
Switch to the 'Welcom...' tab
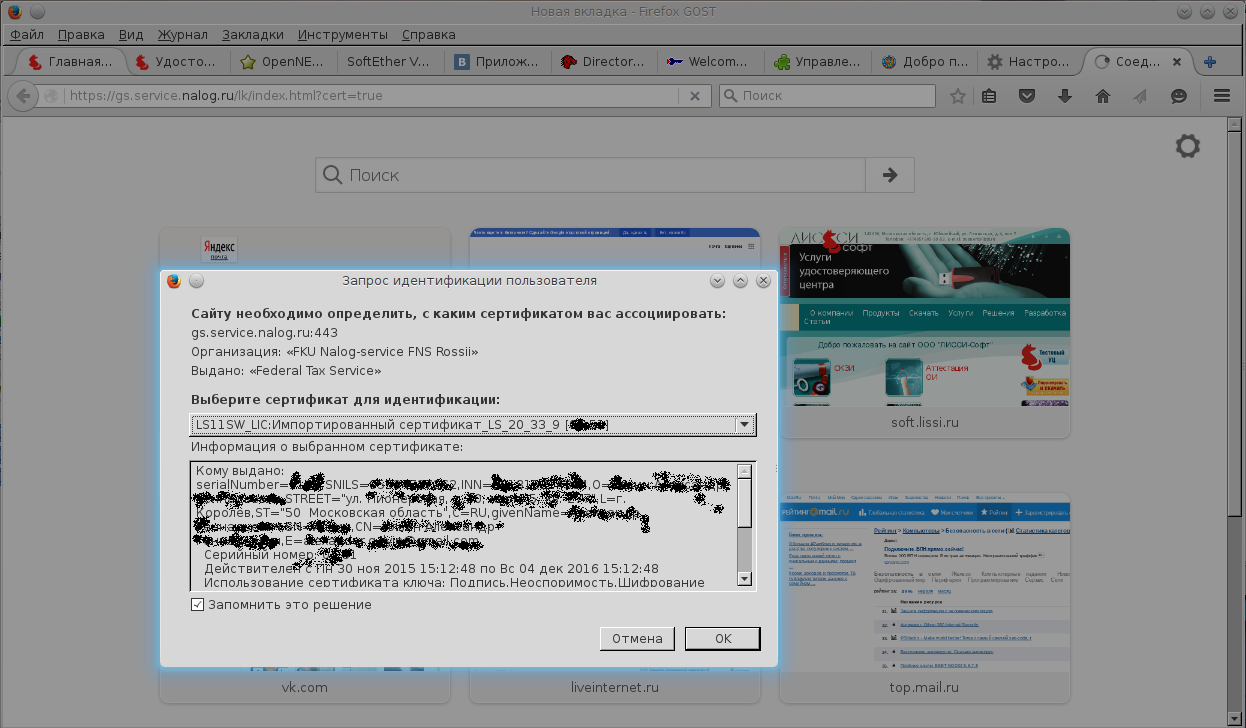click(710, 62)
